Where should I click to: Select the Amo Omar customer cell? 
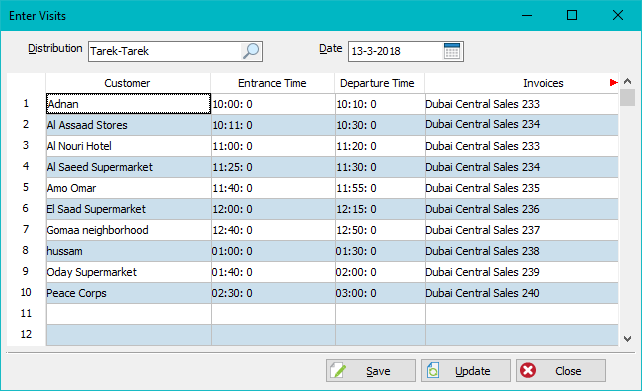click(x=128, y=188)
